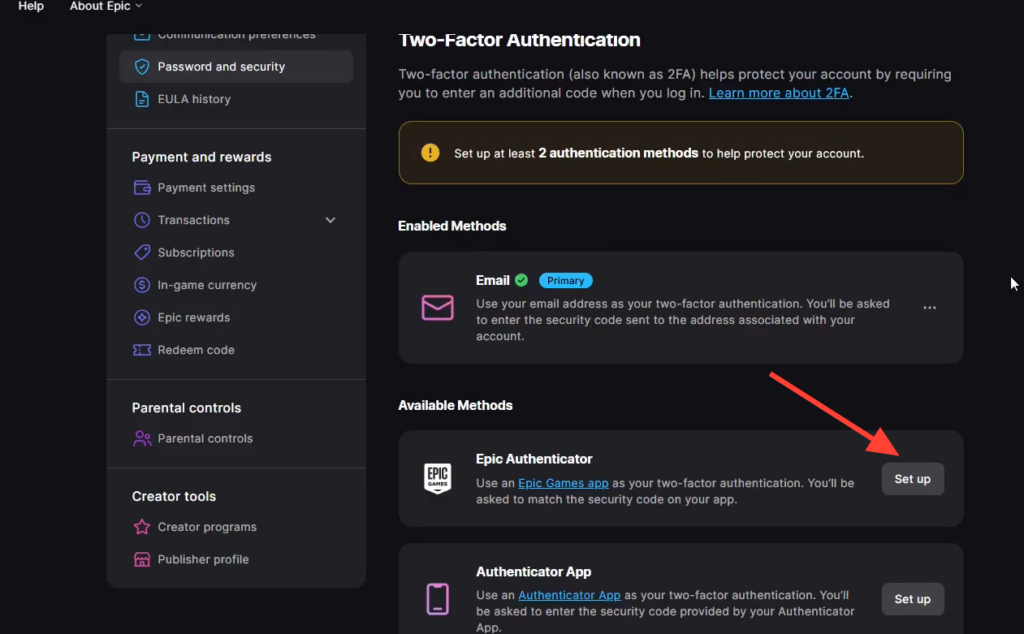This screenshot has height=634, width=1024.
Task: Open the Authenticator App hyperlink
Action: click(x=569, y=595)
